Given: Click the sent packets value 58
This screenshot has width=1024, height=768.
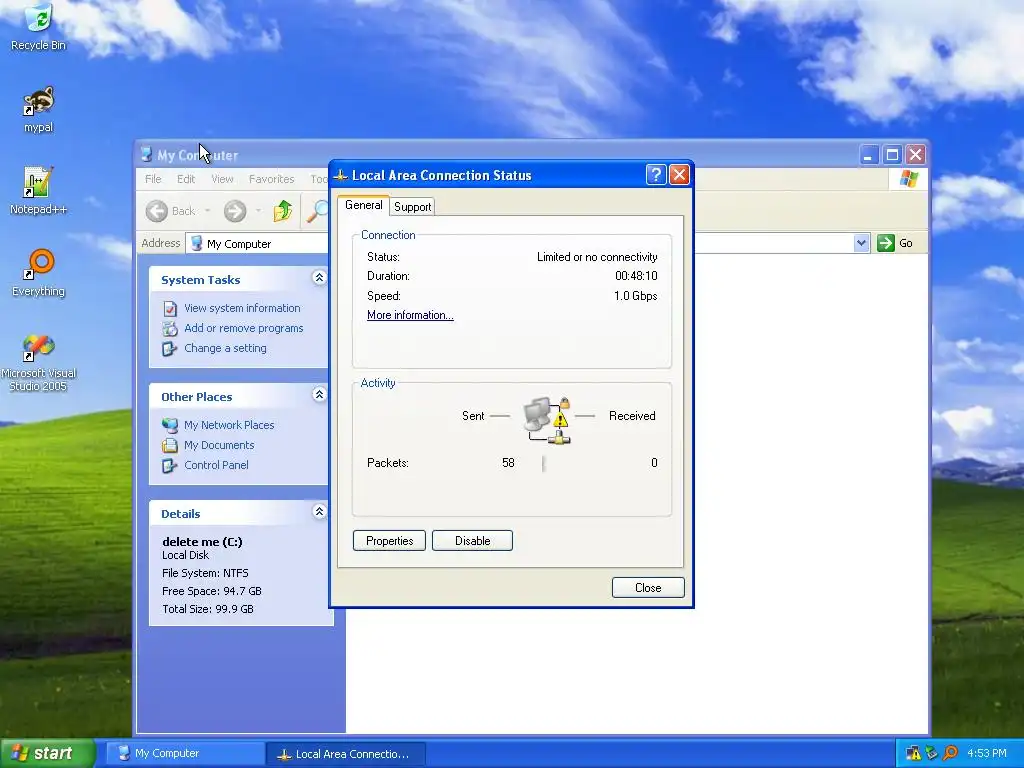Looking at the screenshot, I should [x=508, y=463].
